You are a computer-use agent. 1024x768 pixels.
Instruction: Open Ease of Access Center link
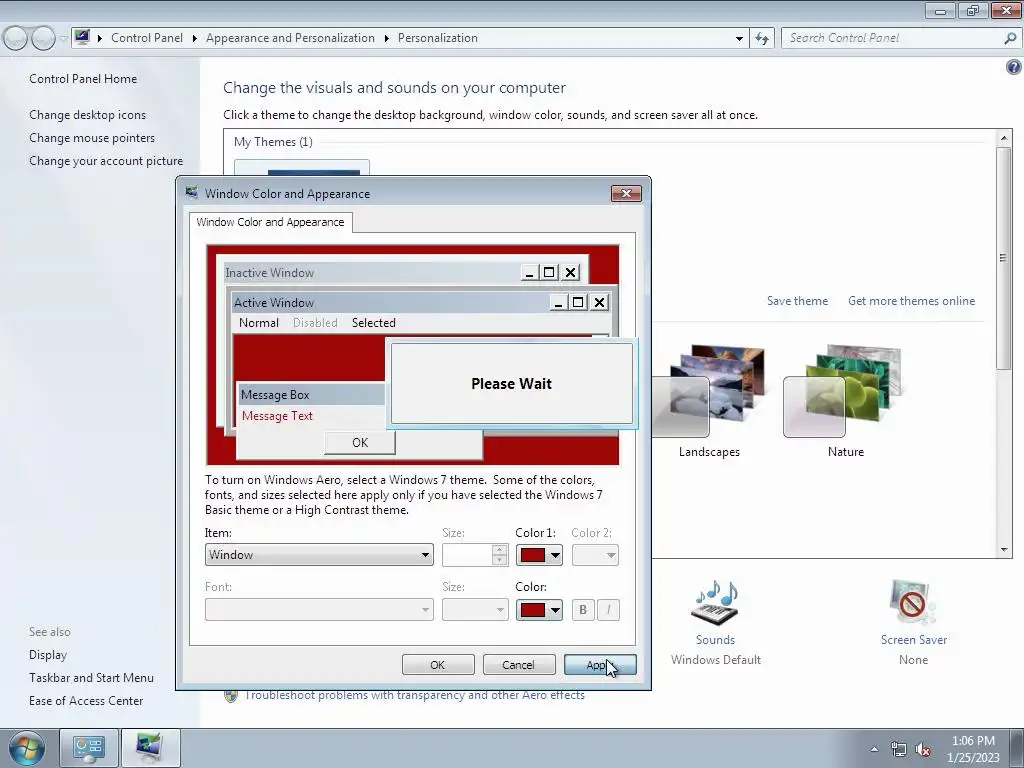[86, 701]
